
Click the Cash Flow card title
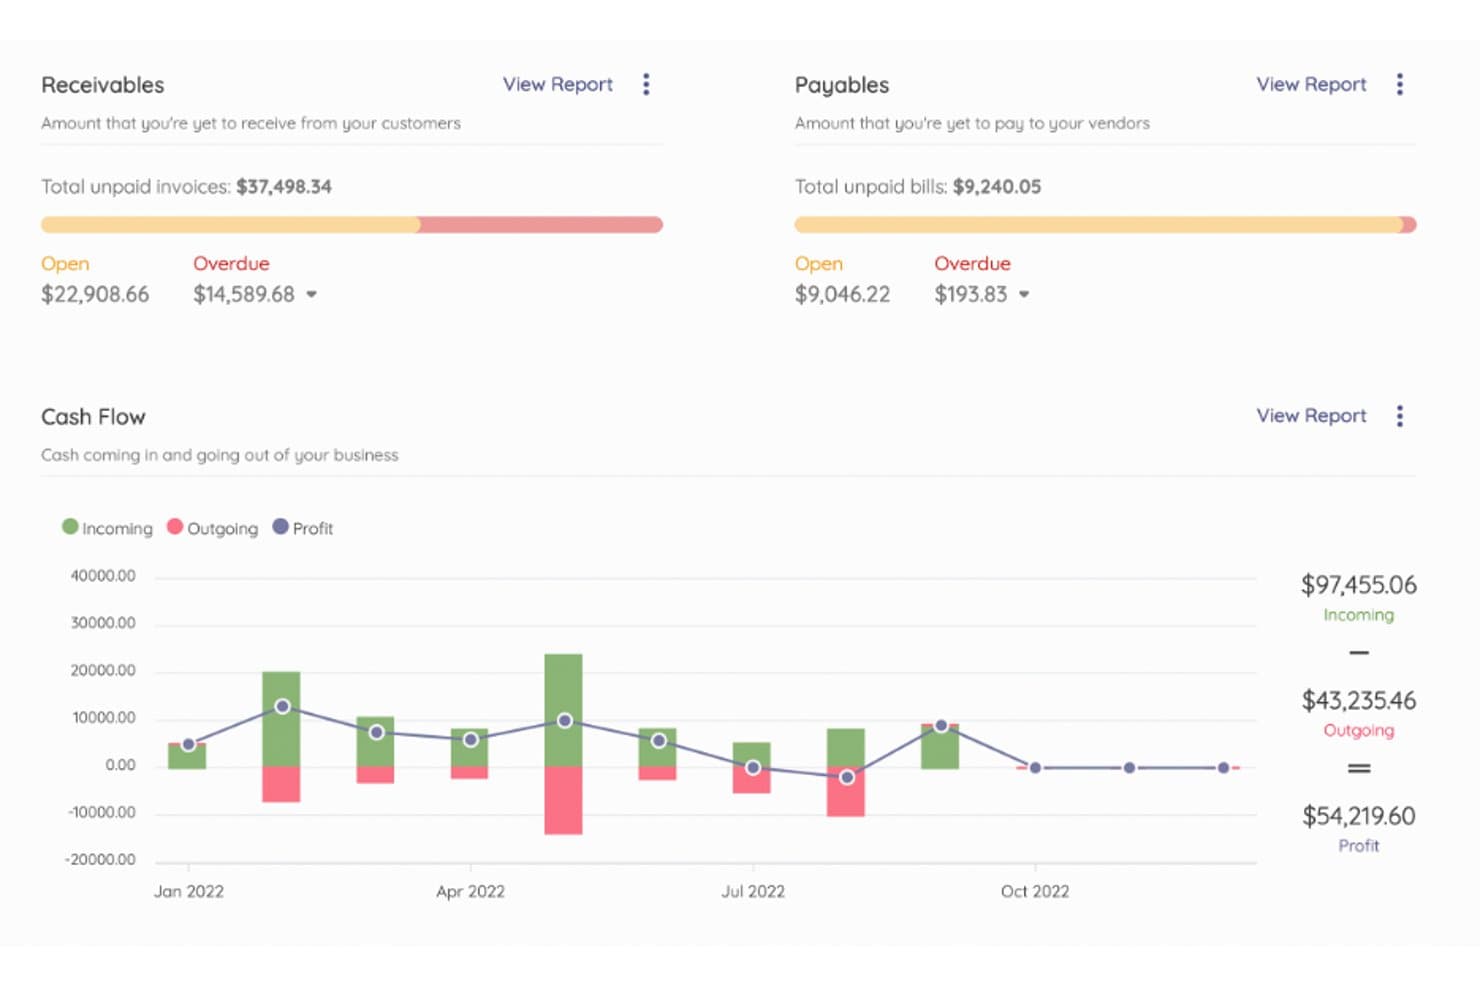coord(93,417)
